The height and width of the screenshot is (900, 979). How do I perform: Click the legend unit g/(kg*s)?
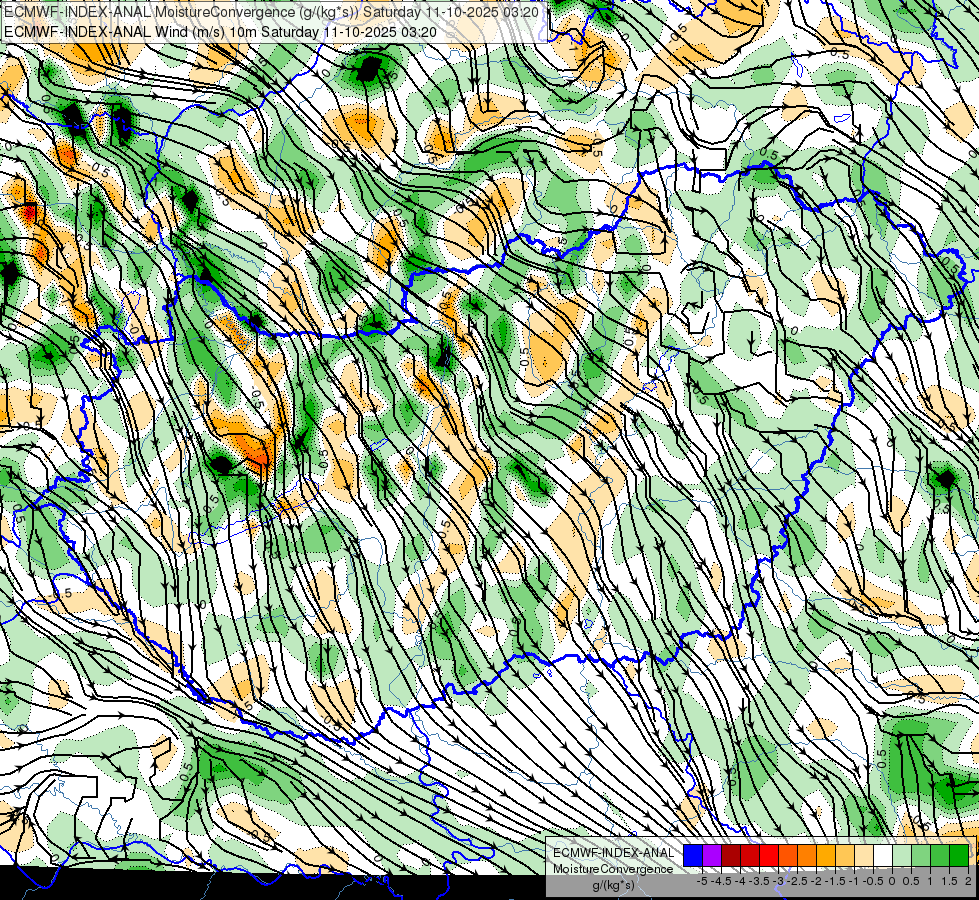[x=613, y=886]
